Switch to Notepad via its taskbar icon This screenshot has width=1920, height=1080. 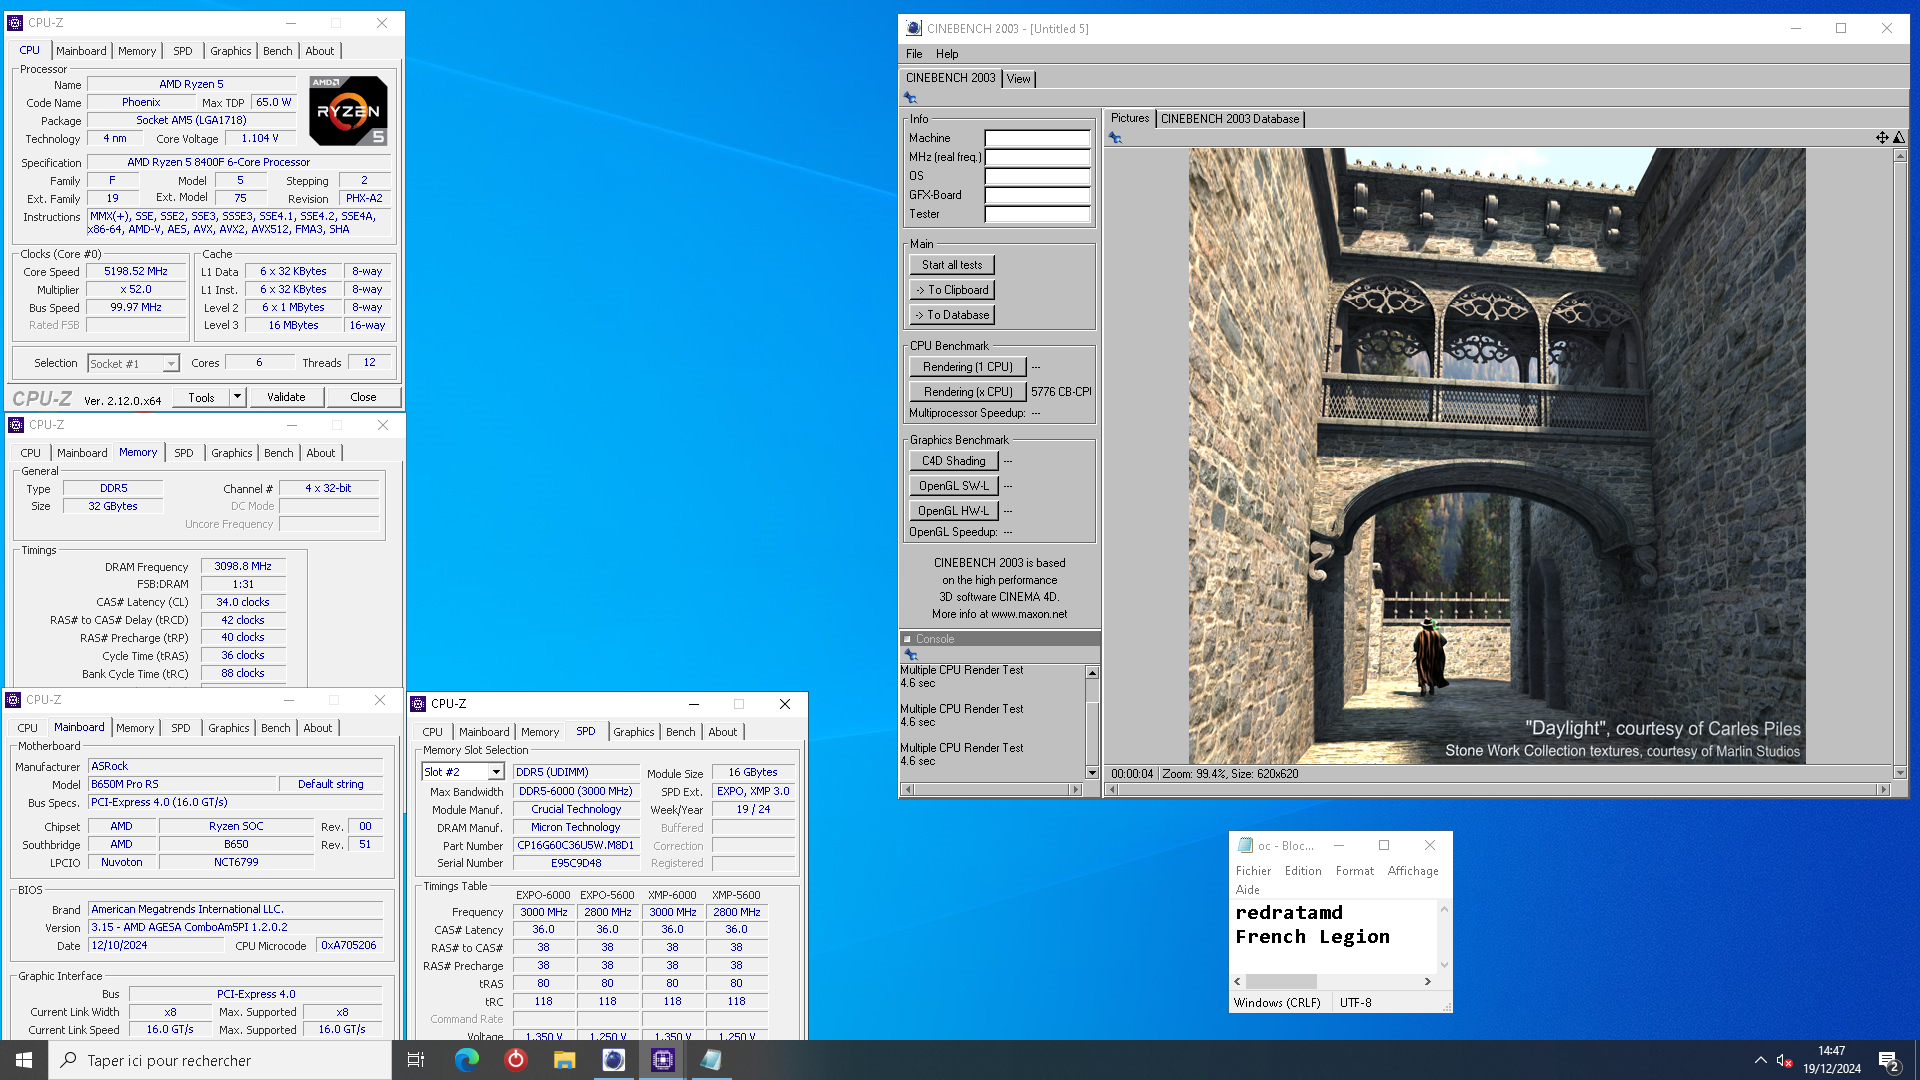(711, 1060)
